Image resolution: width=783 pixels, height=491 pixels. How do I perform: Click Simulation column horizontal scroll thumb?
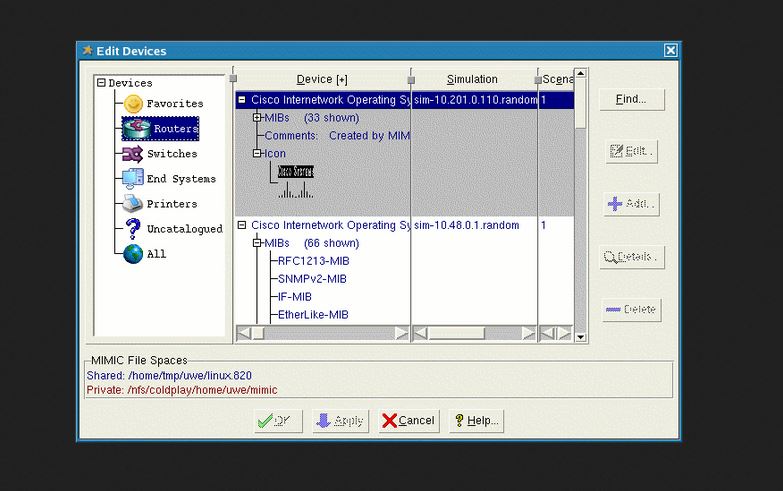[x=456, y=333]
